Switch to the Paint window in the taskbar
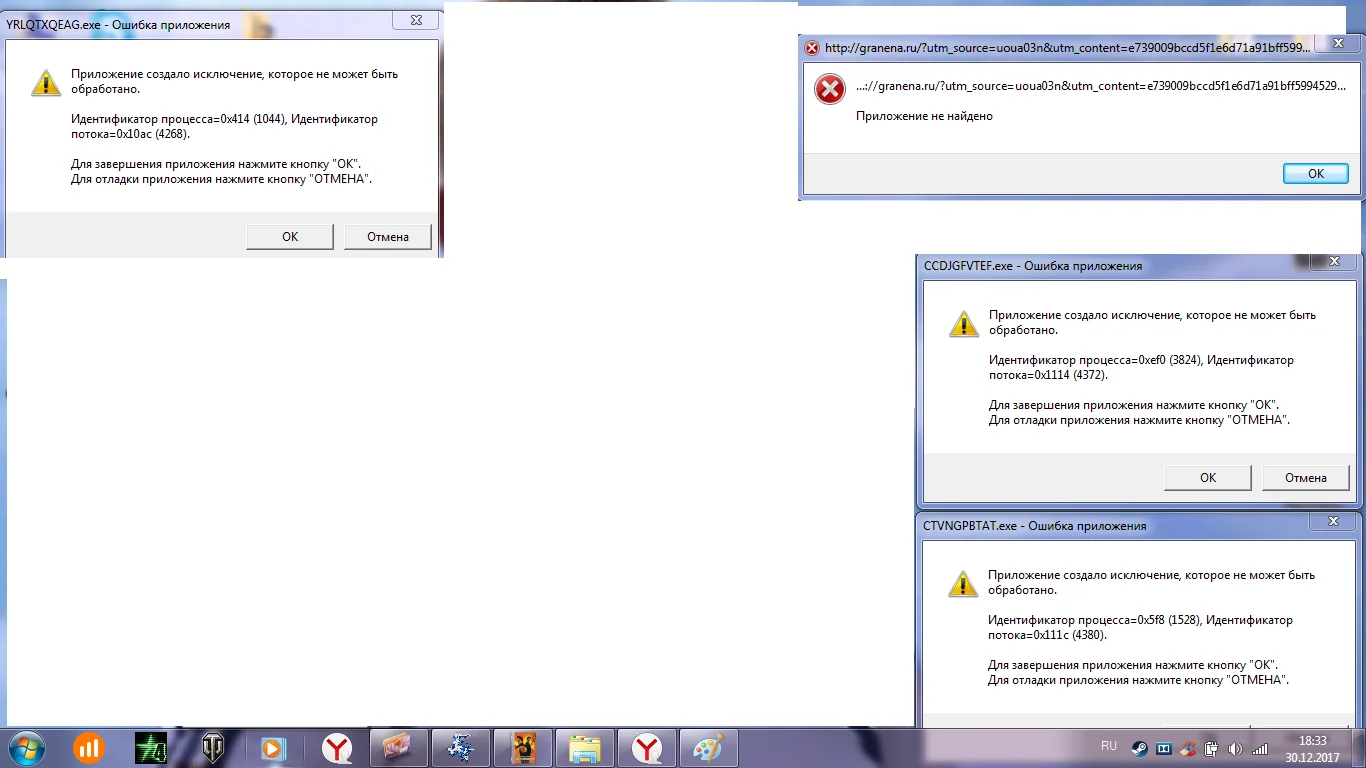The image size is (1366, 768). (708, 748)
